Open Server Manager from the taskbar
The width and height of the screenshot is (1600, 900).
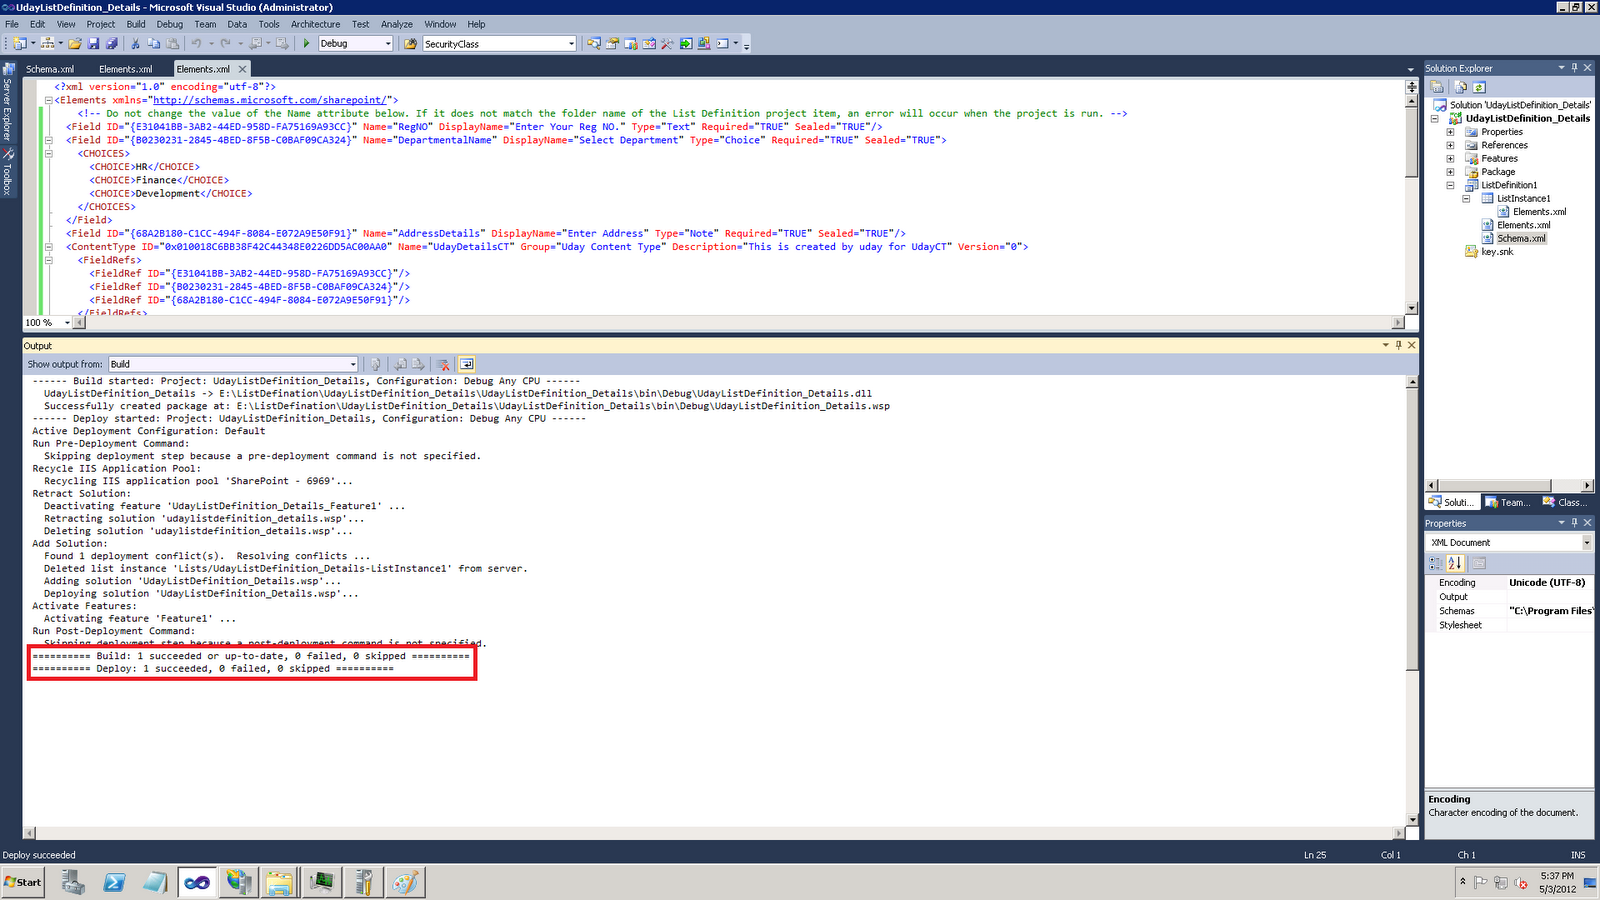click(x=73, y=882)
